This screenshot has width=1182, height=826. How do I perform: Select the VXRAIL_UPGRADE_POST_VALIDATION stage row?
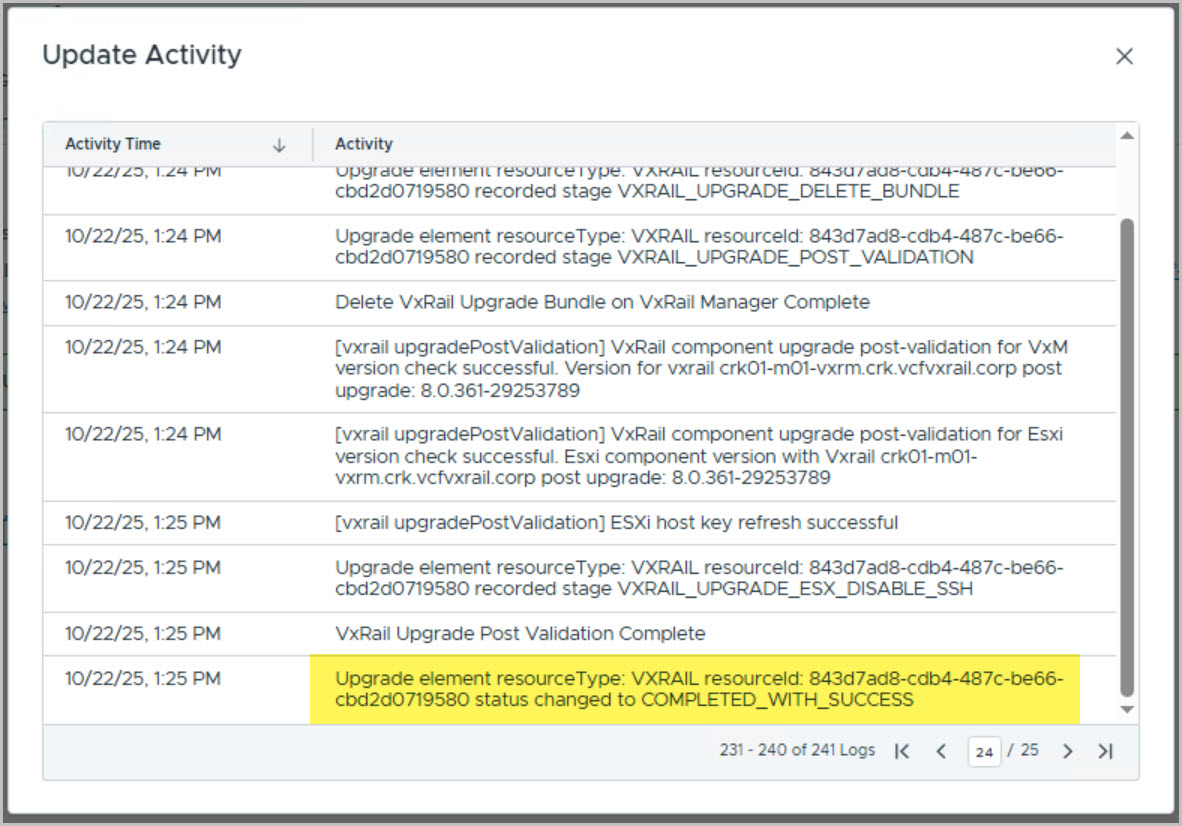[698, 247]
